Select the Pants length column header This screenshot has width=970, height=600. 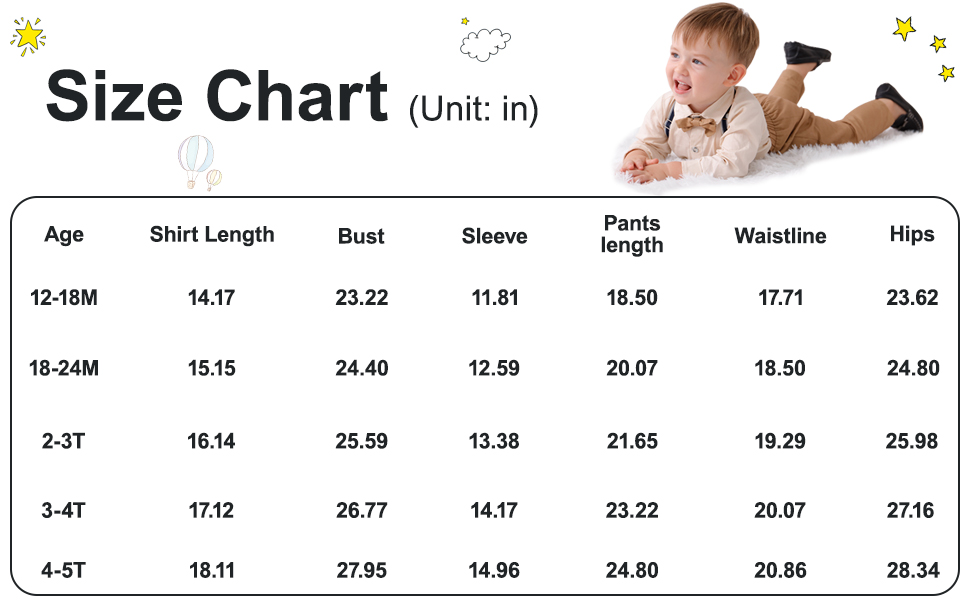pos(632,234)
